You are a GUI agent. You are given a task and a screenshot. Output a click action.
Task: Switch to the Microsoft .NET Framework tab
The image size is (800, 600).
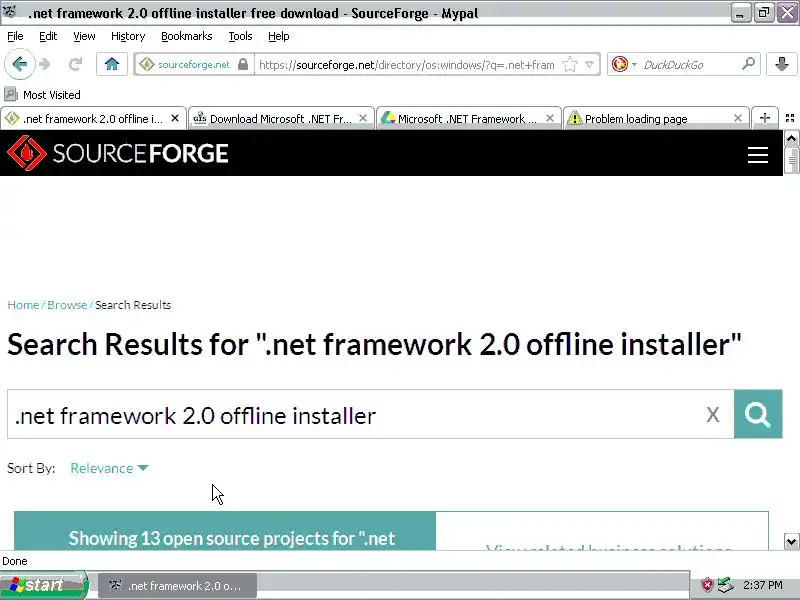(468, 118)
